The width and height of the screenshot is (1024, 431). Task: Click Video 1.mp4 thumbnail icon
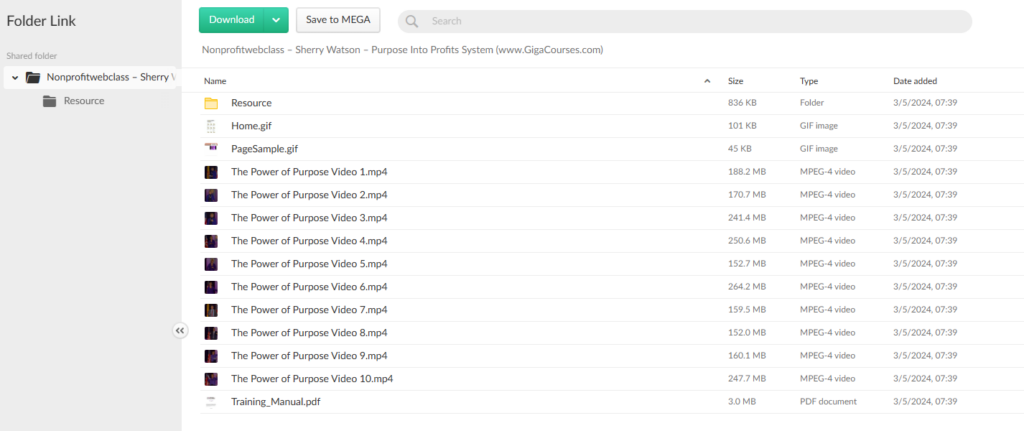point(211,172)
